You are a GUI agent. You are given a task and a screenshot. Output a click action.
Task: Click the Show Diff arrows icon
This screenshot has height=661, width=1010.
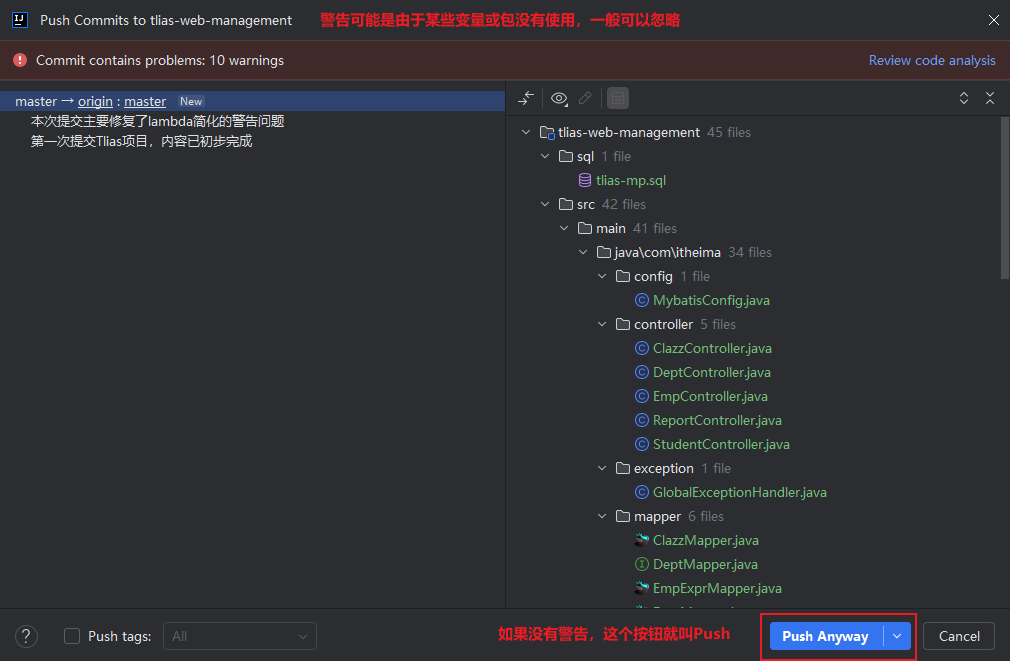pyautogui.click(x=526, y=98)
